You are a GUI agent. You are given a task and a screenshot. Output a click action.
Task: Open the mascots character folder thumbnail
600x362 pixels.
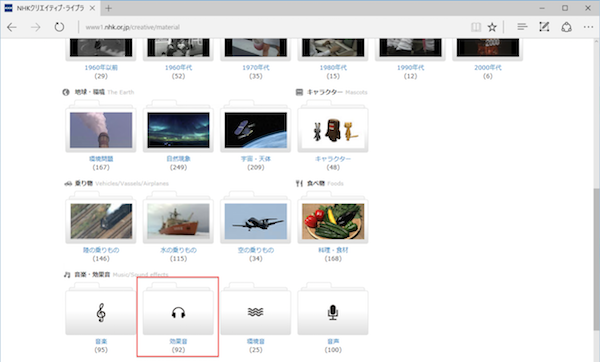point(333,130)
